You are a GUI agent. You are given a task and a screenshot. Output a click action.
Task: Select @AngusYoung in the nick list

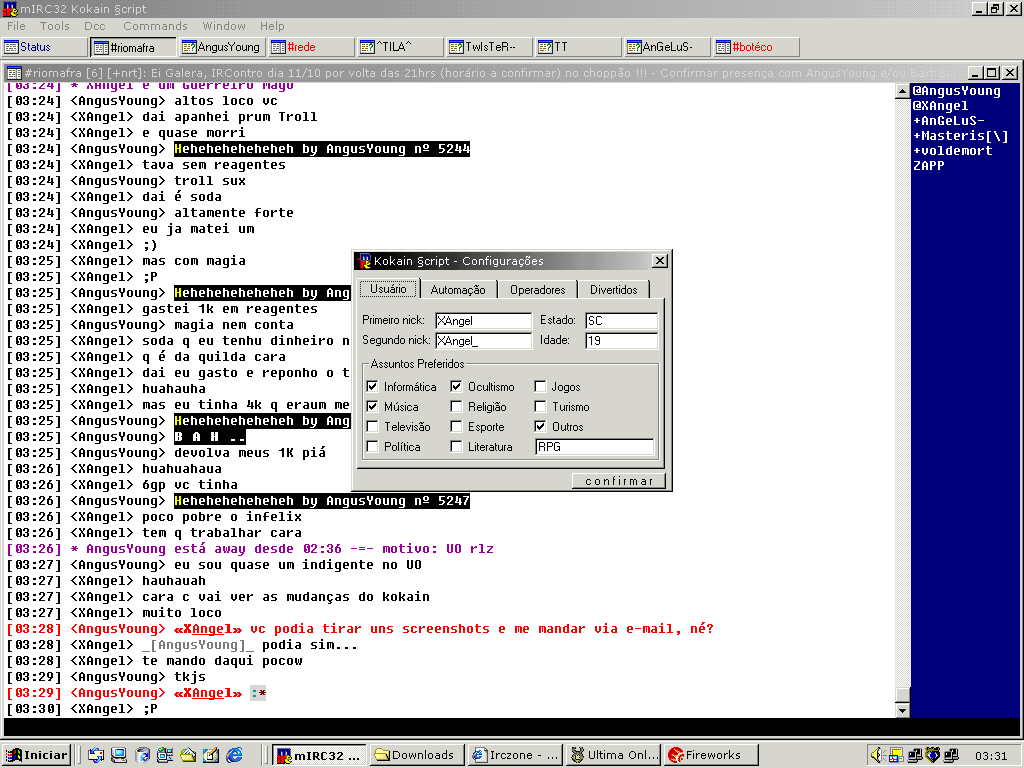(957, 91)
